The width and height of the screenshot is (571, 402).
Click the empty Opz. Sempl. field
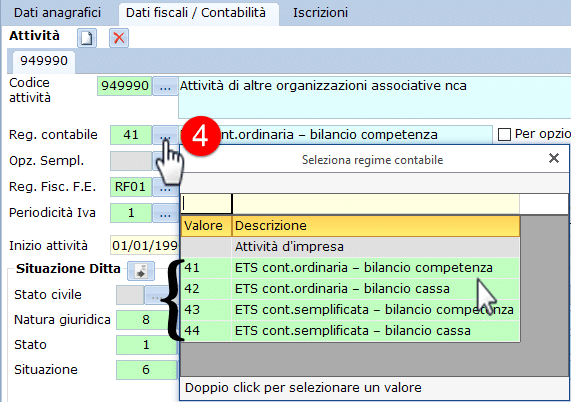pyautogui.click(x=131, y=161)
